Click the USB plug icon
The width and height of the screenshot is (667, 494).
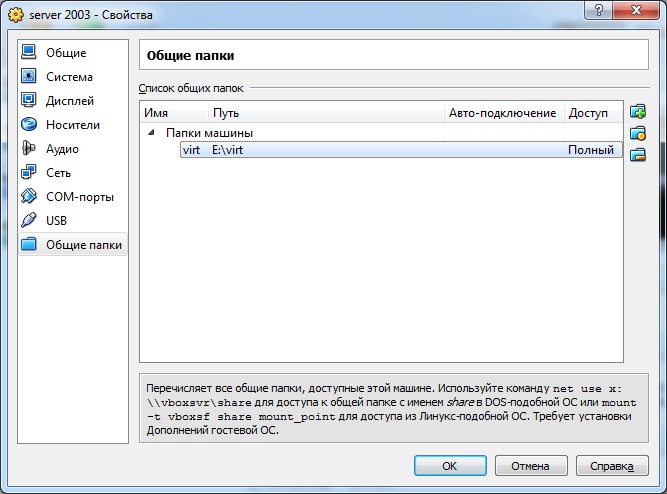tap(29, 220)
